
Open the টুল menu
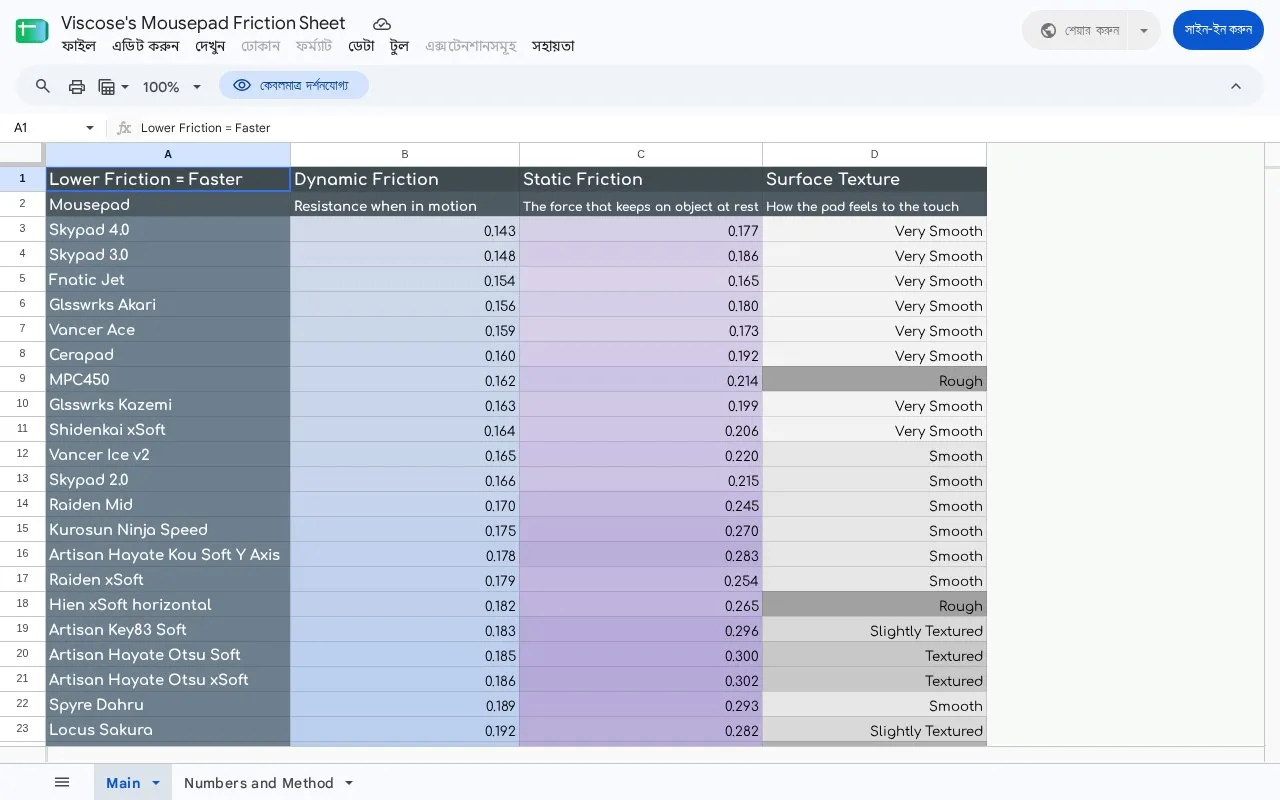tap(400, 46)
